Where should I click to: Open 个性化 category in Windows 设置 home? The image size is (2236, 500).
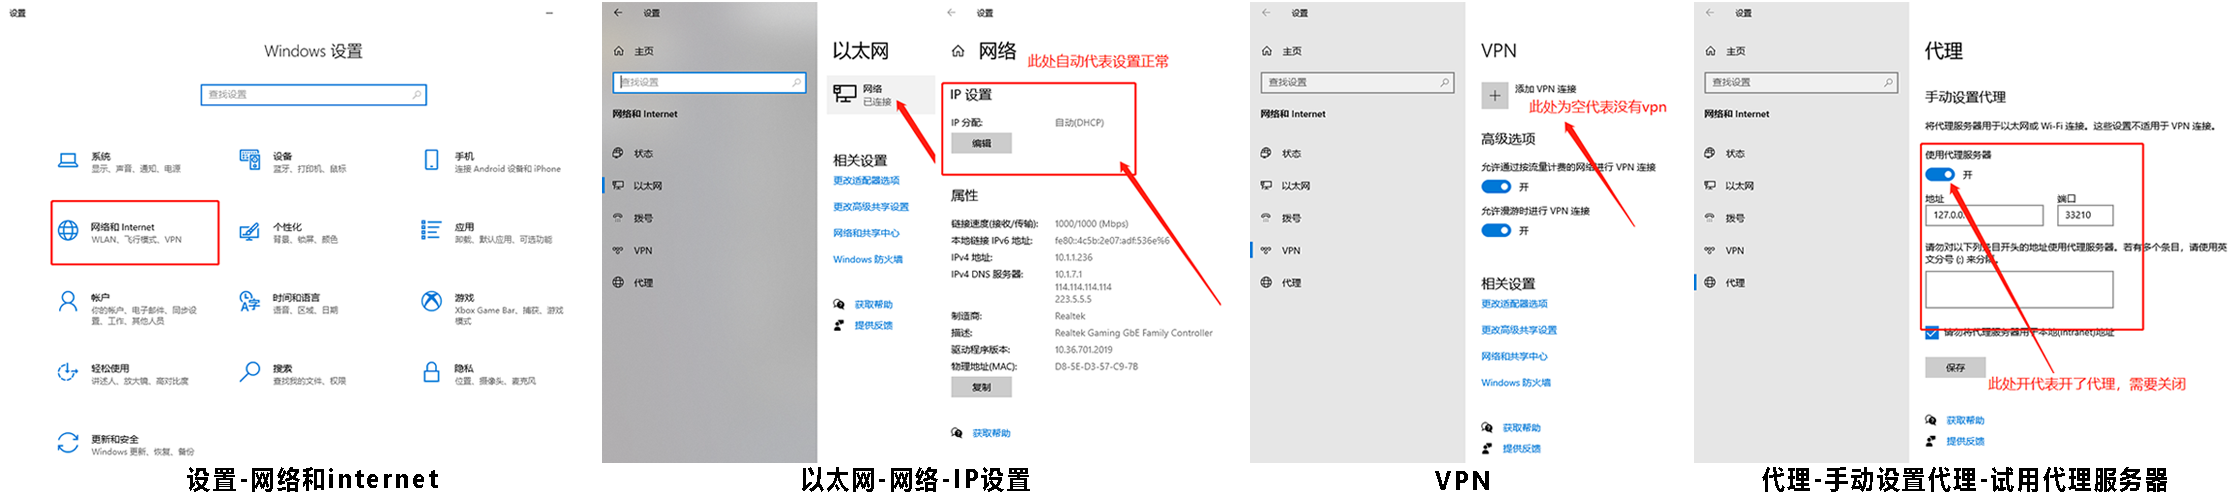[x=289, y=233]
